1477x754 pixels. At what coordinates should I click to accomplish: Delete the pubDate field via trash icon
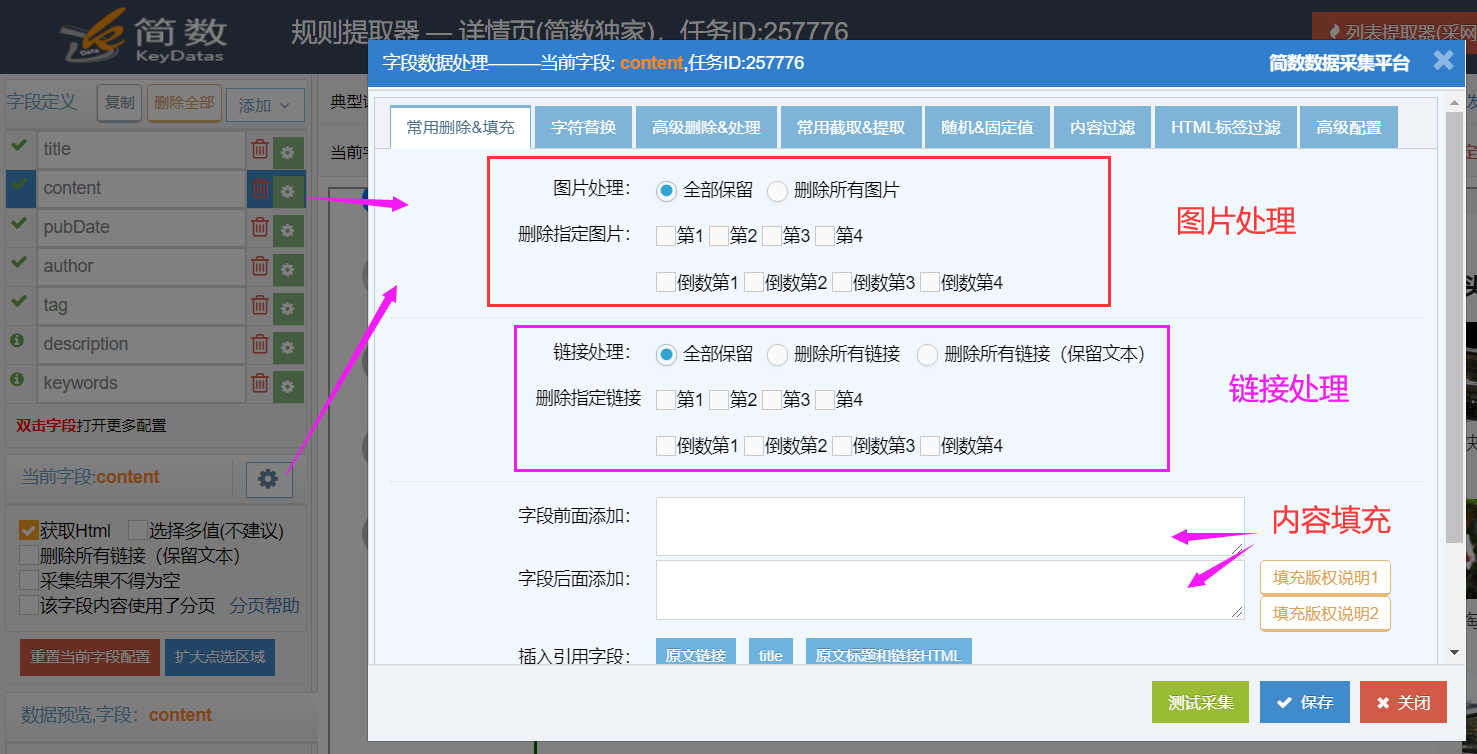pyautogui.click(x=260, y=227)
